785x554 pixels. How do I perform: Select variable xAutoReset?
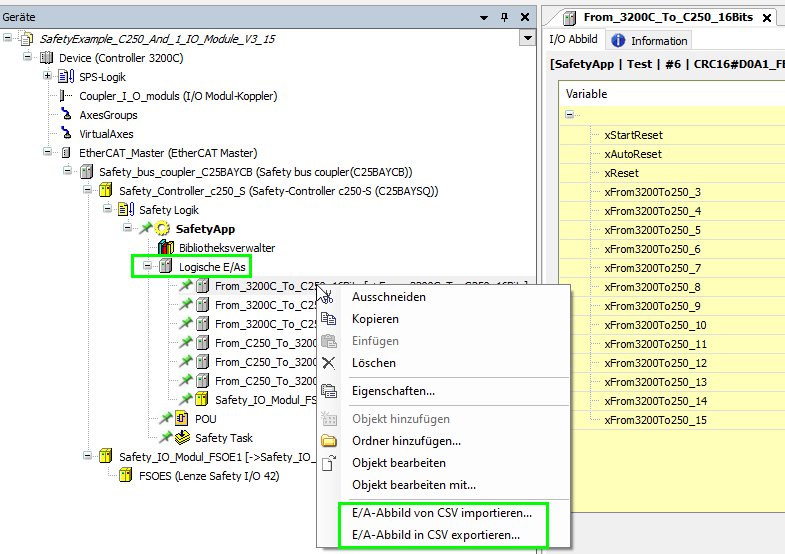(632, 154)
